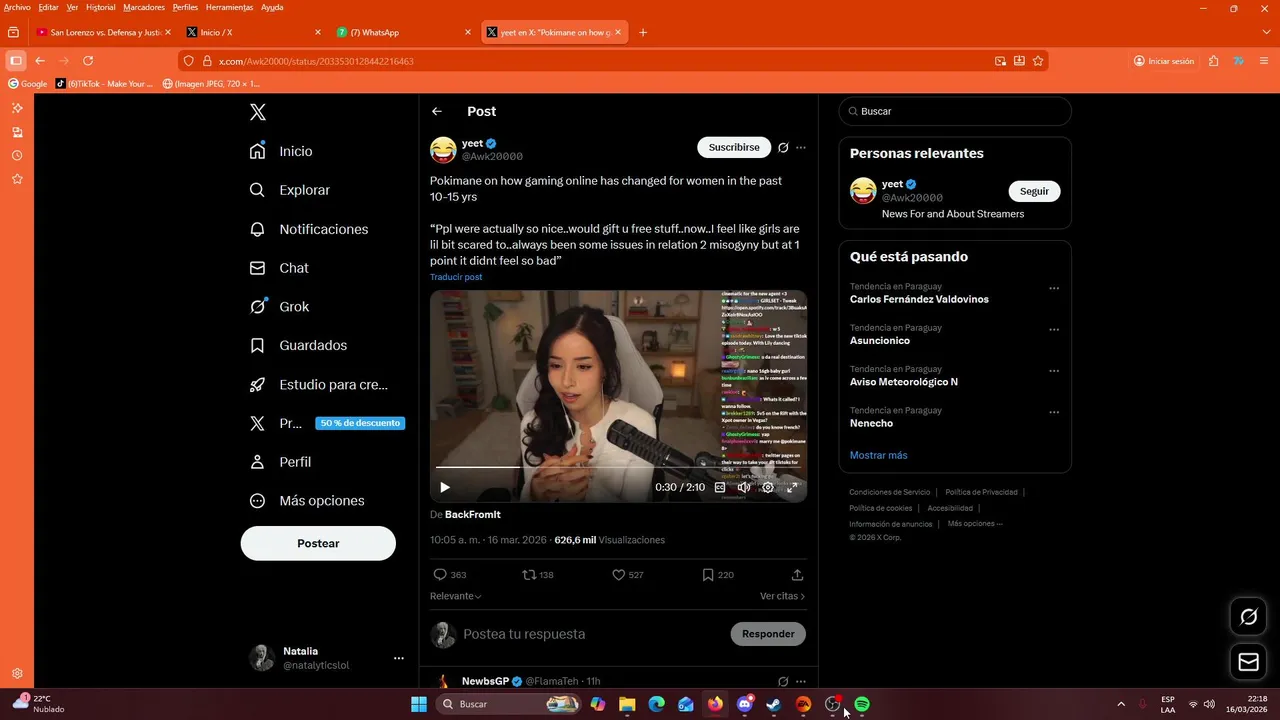The width and height of the screenshot is (1280, 720).
Task: Open Grok in the sidebar
Action: point(279,307)
